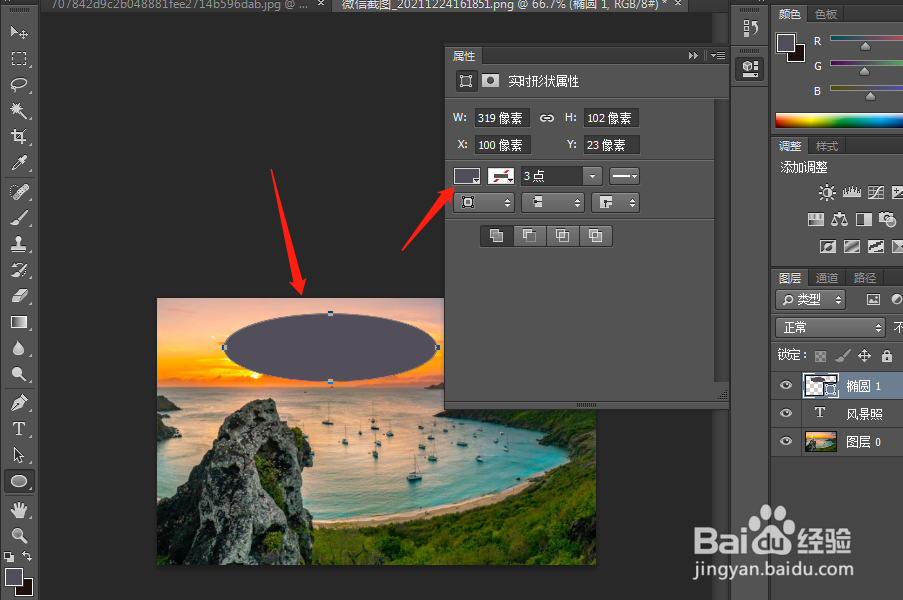Open the stroke line join dropdown

(x=616, y=202)
